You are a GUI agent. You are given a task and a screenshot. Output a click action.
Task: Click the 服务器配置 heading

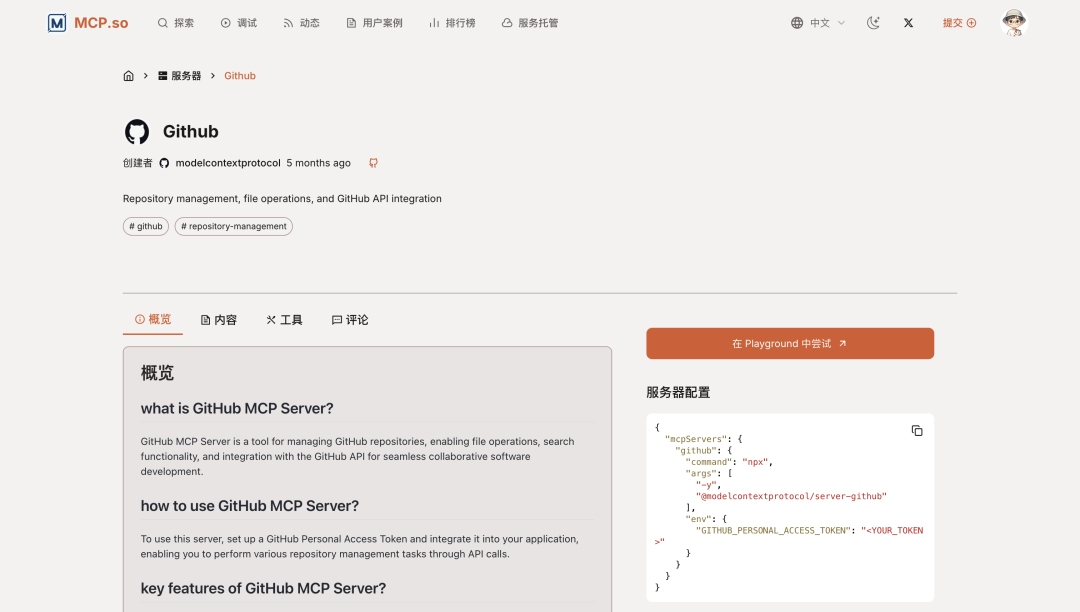point(678,392)
